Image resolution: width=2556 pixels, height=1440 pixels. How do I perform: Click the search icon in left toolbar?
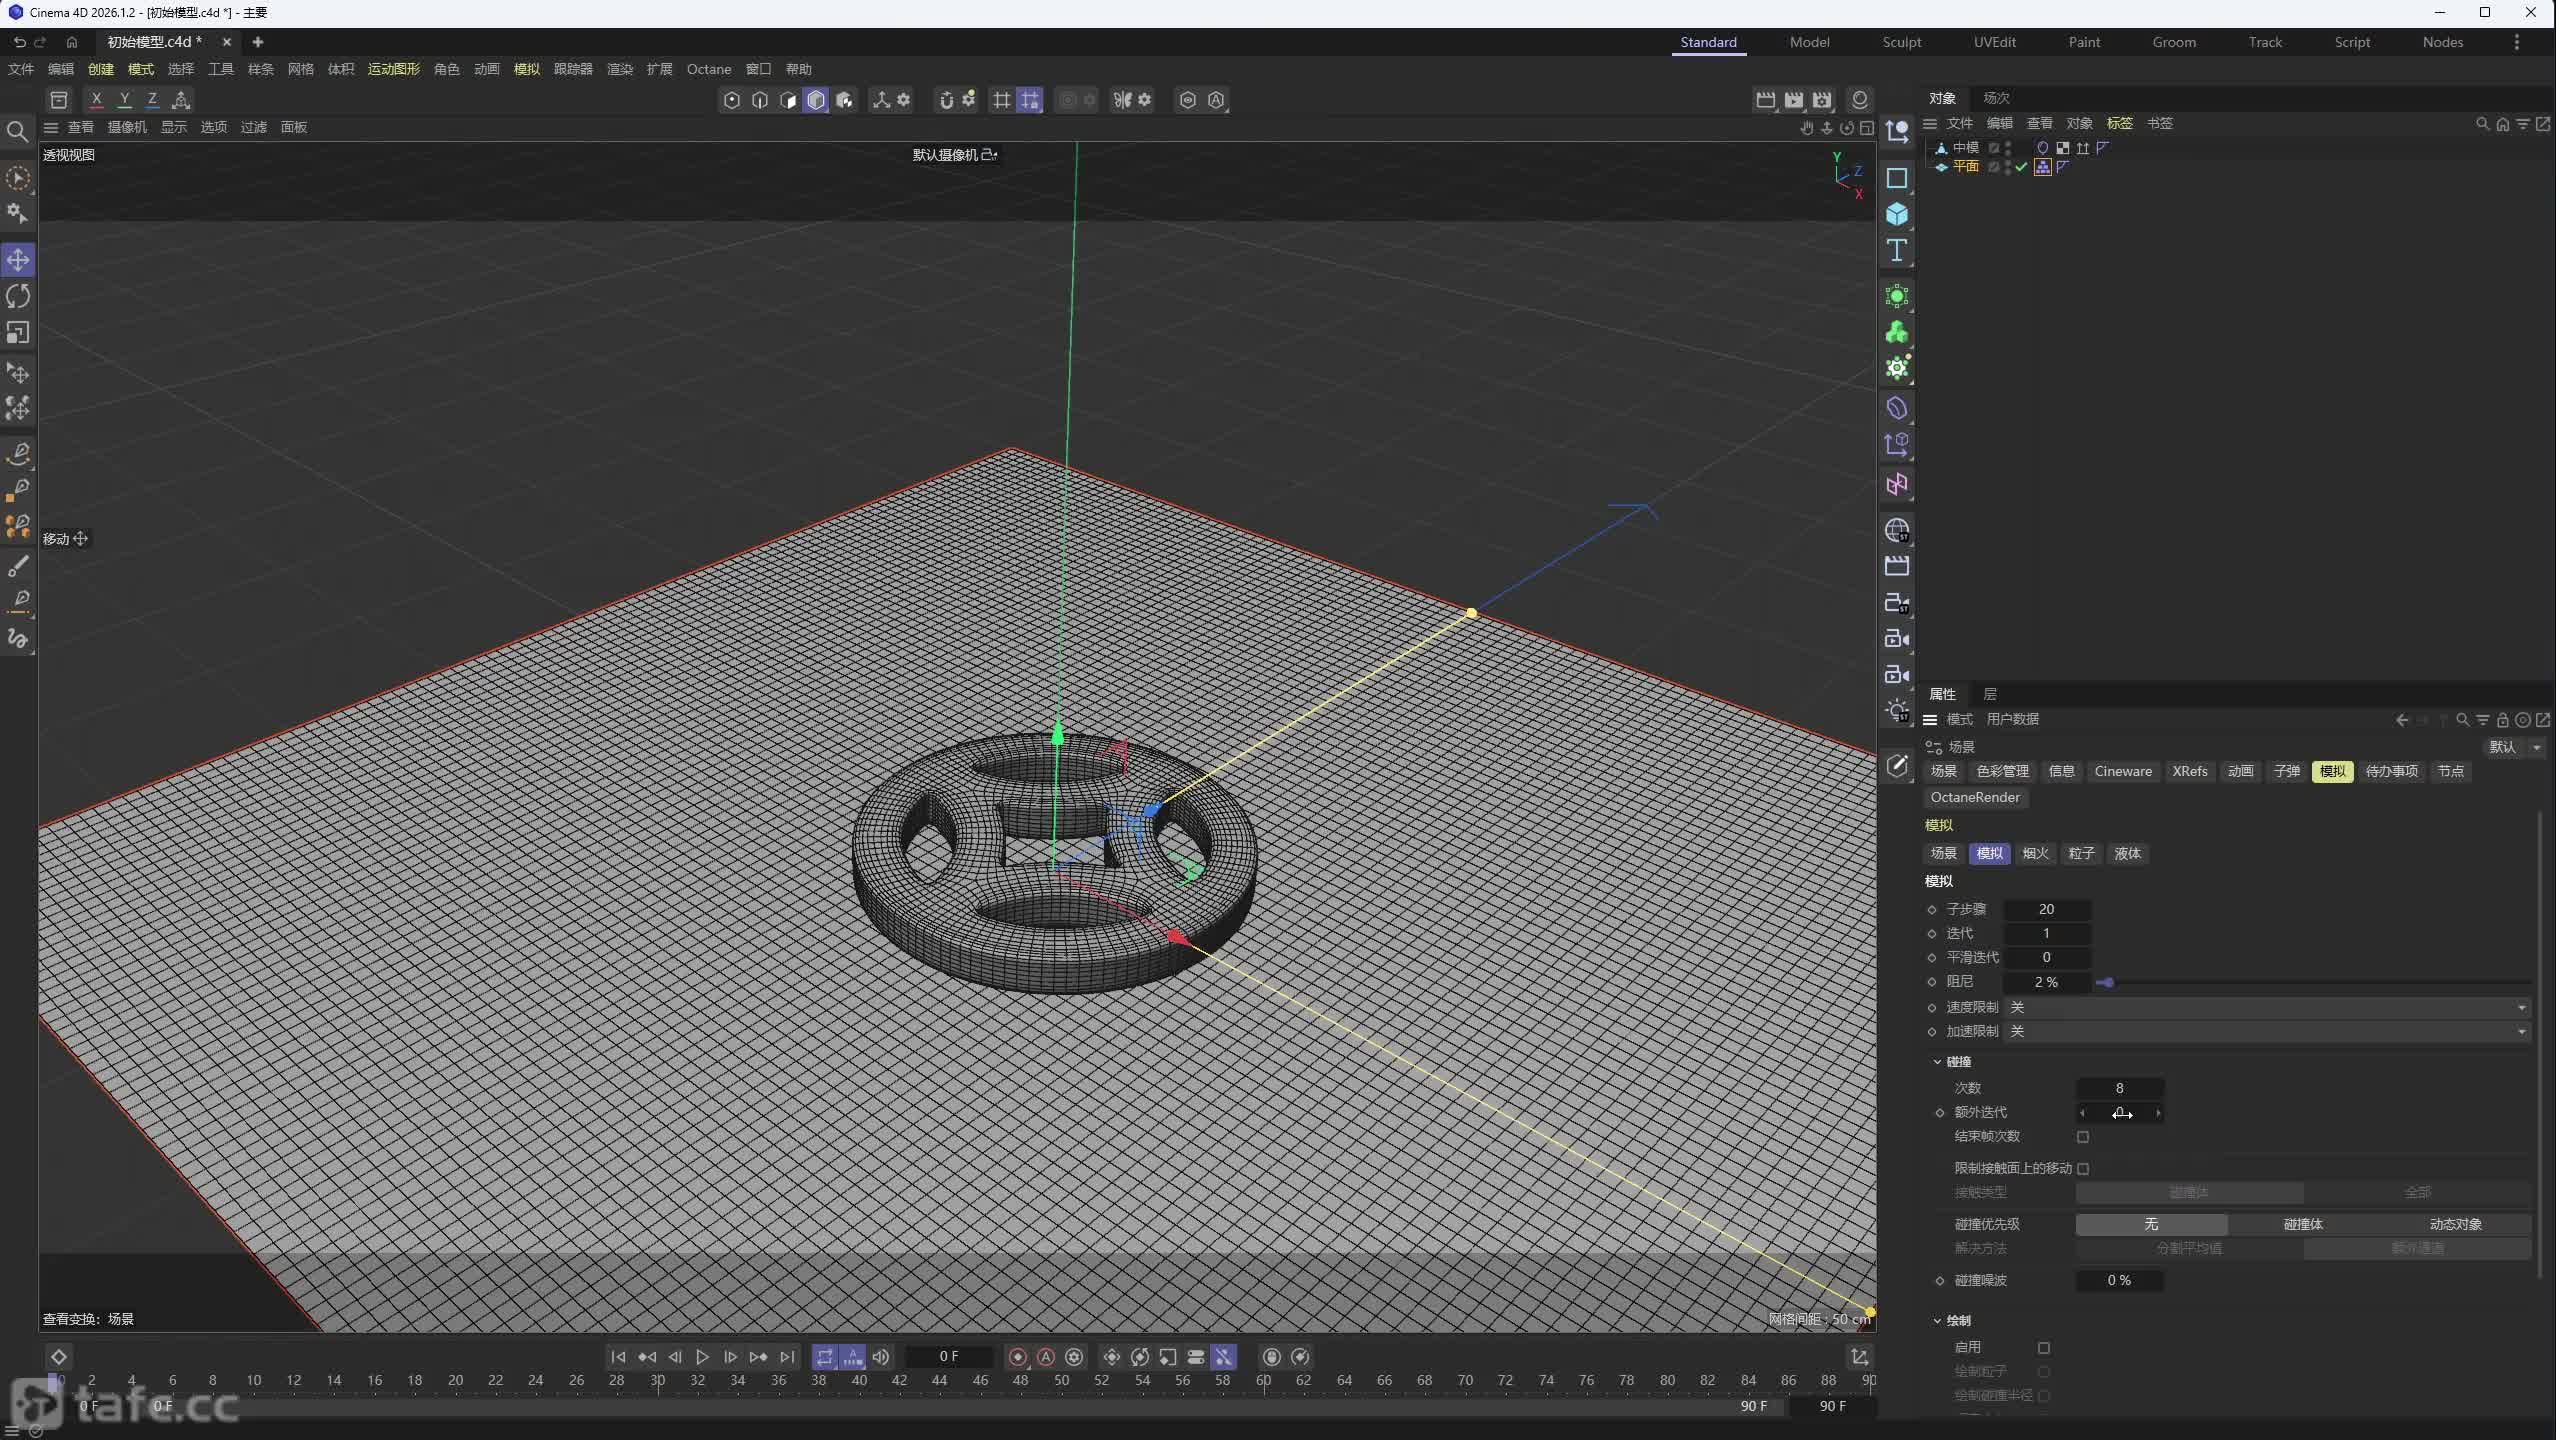pos(17,131)
